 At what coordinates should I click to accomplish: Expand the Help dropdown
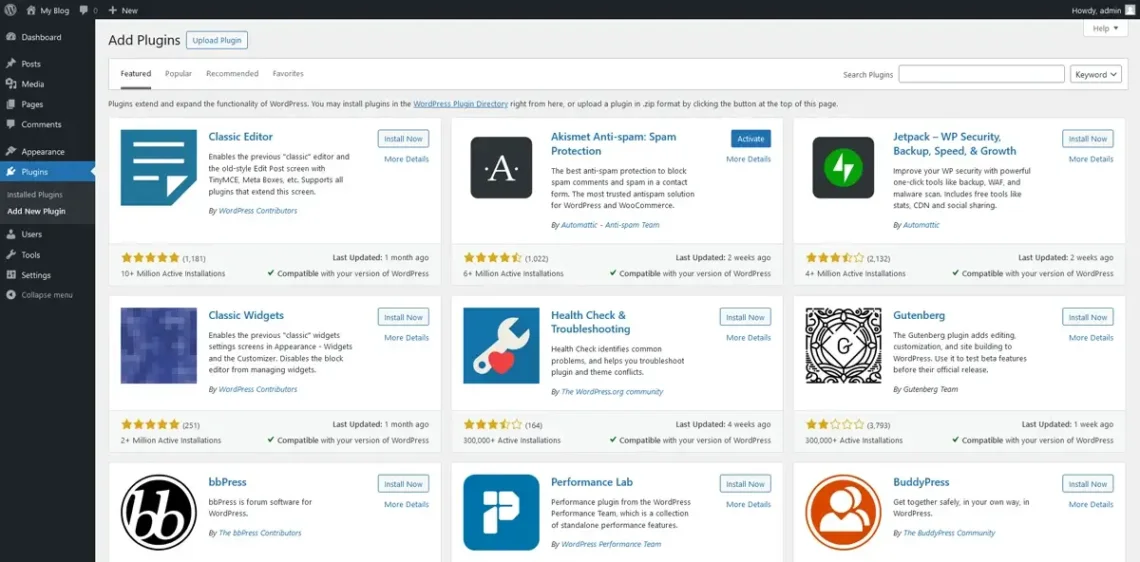(1105, 28)
